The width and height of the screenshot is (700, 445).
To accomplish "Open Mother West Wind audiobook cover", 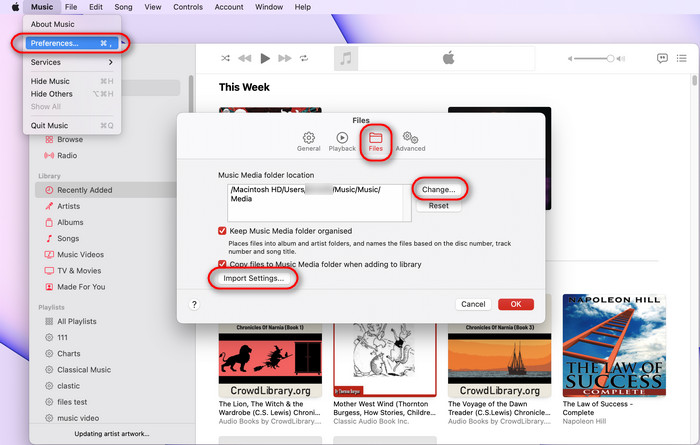I will click(385, 360).
